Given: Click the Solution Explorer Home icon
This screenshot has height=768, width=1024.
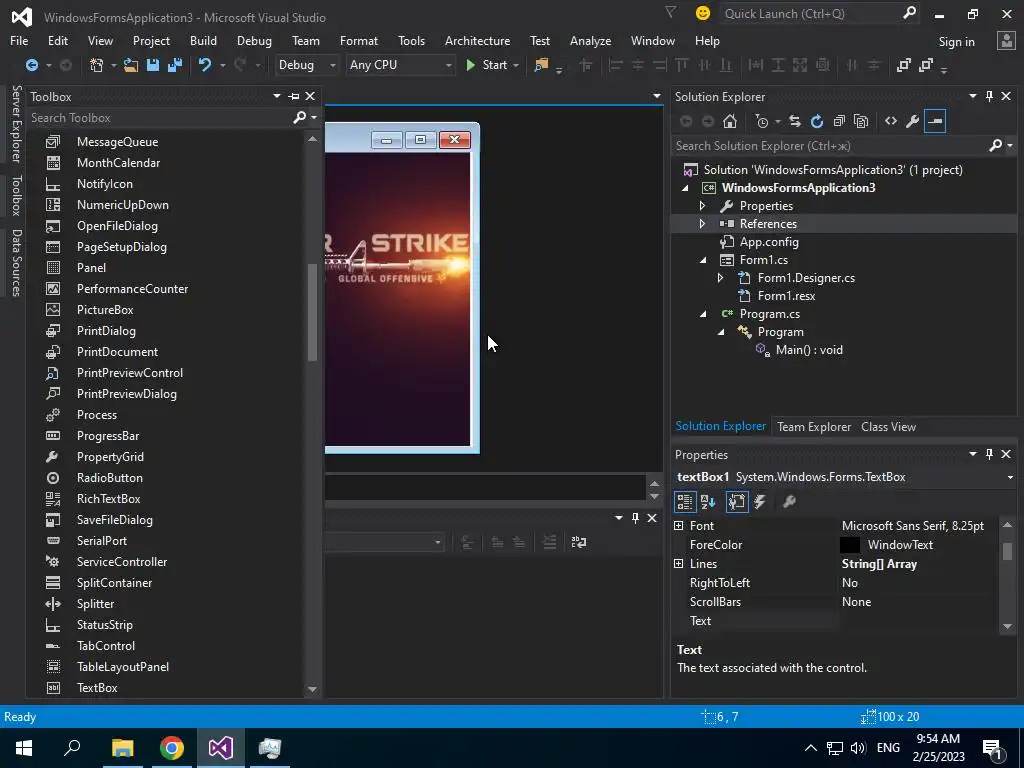Looking at the screenshot, I should tap(730, 121).
